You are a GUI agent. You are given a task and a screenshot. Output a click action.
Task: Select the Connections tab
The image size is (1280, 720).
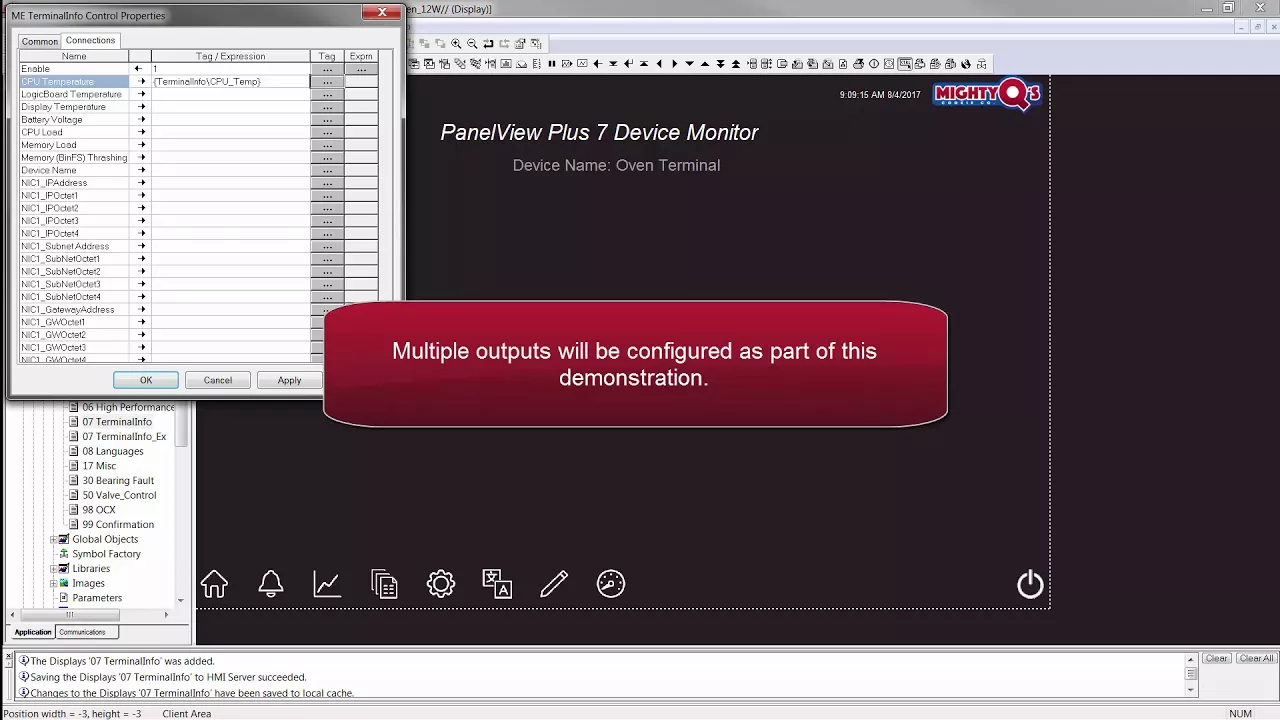(x=91, y=40)
